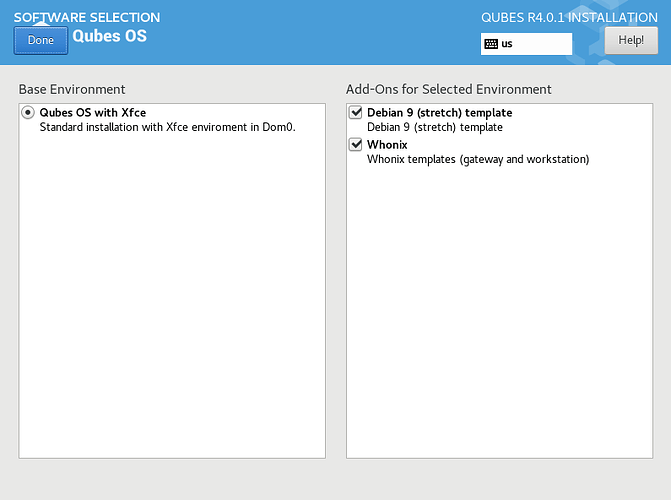Click 'QUBES R4.0.1 INSTALLATION' header text
Screen dimensions: 671x500
click(569, 18)
